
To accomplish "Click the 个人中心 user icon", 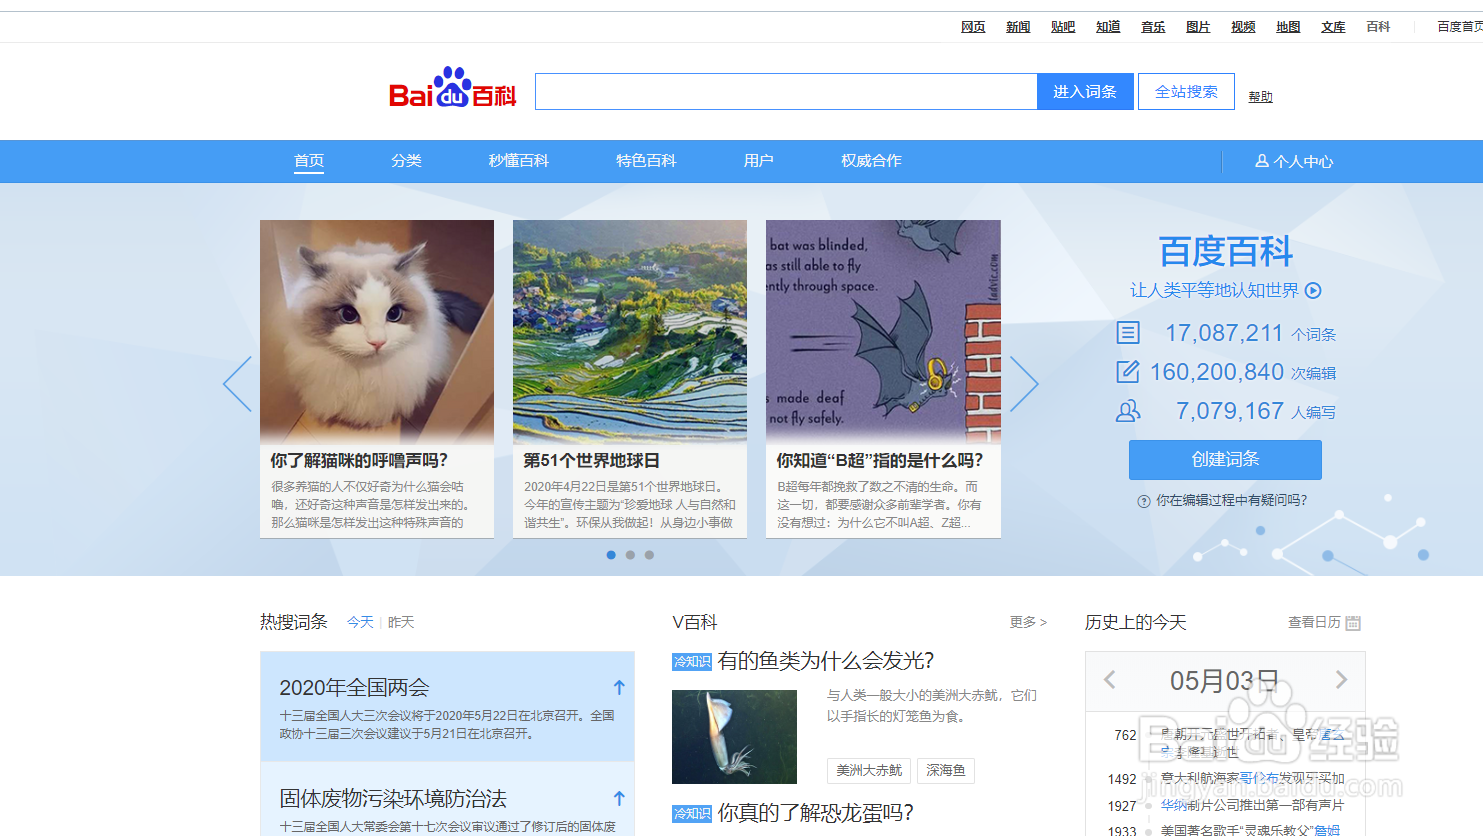I will point(1262,161).
